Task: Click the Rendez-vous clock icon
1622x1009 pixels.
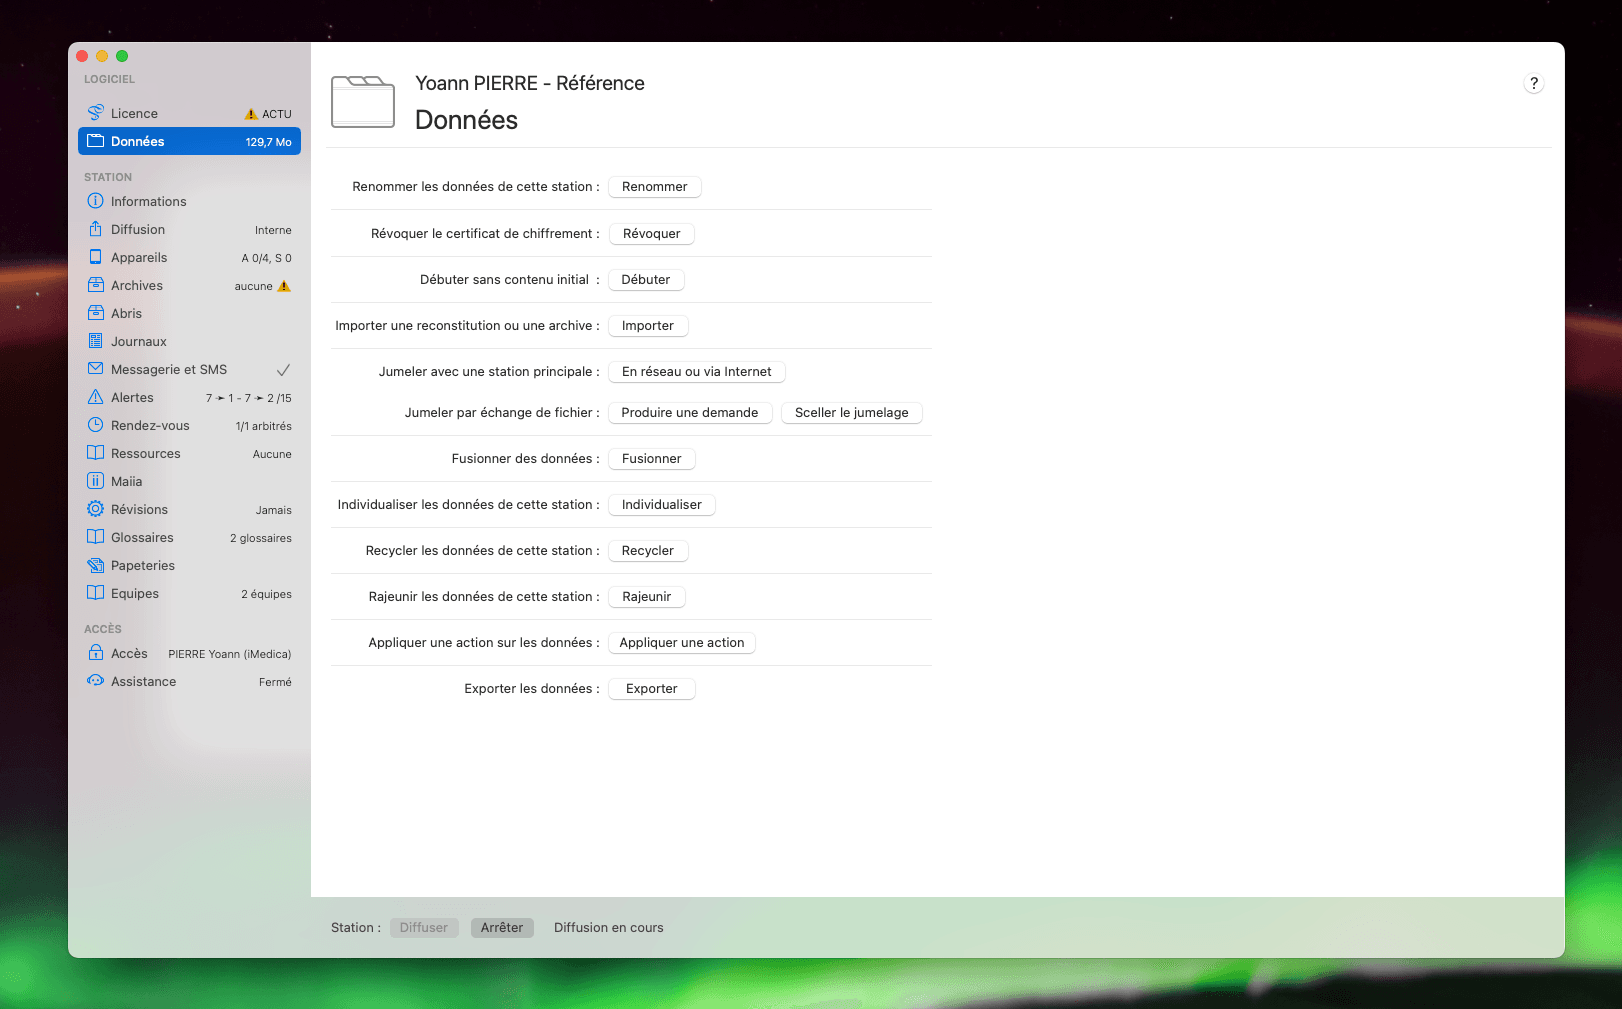Action: (96, 425)
